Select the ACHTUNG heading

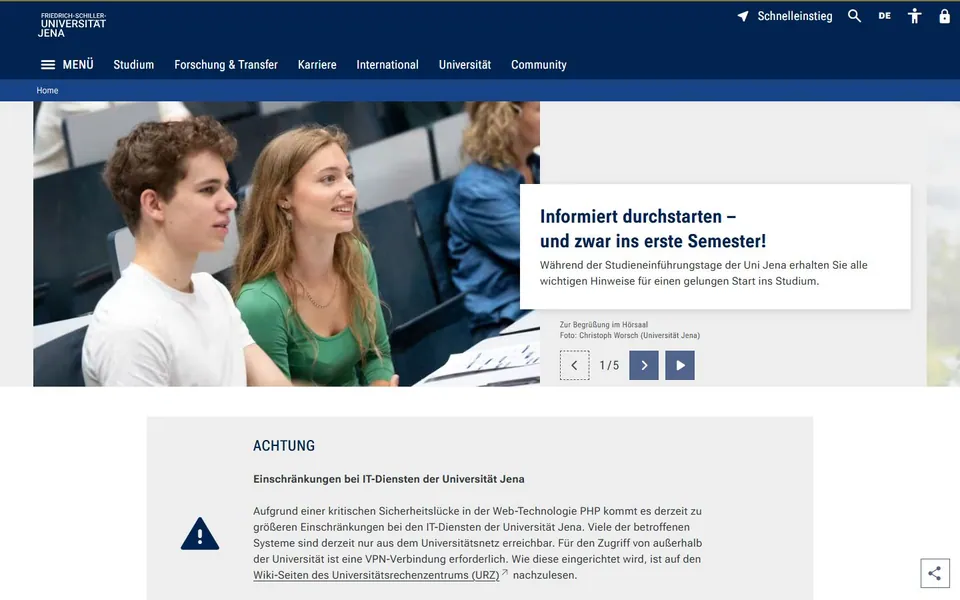284,446
